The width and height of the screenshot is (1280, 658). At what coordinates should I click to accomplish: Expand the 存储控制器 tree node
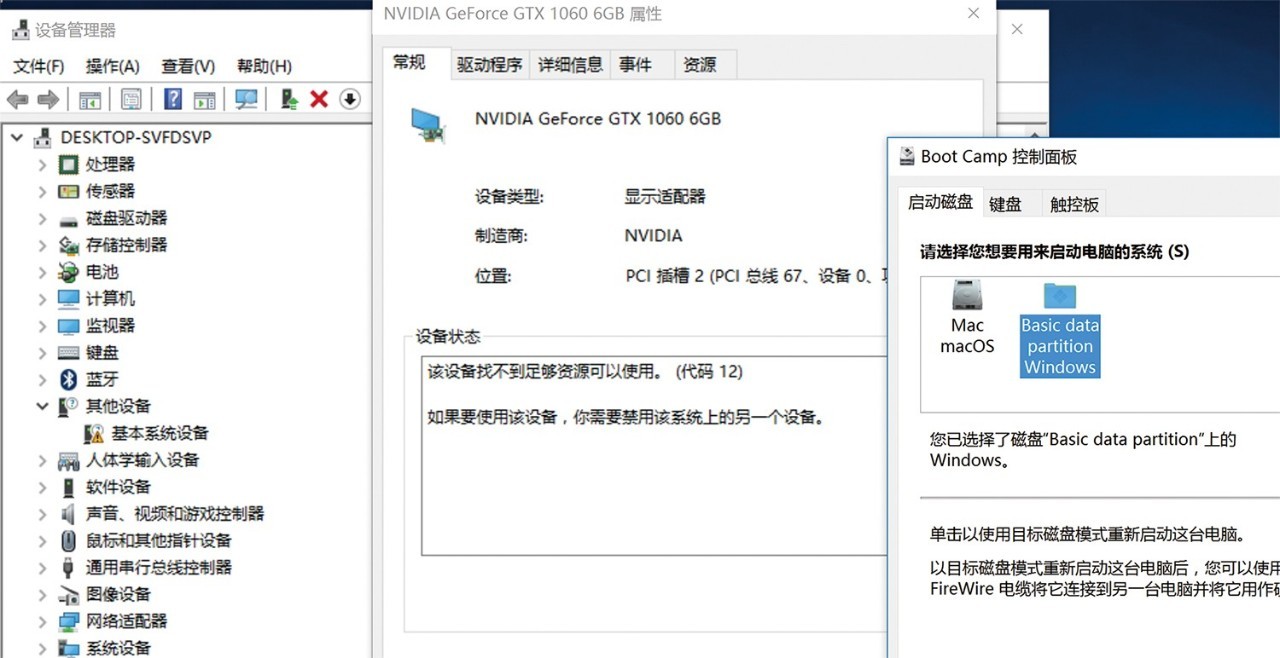(x=42, y=245)
